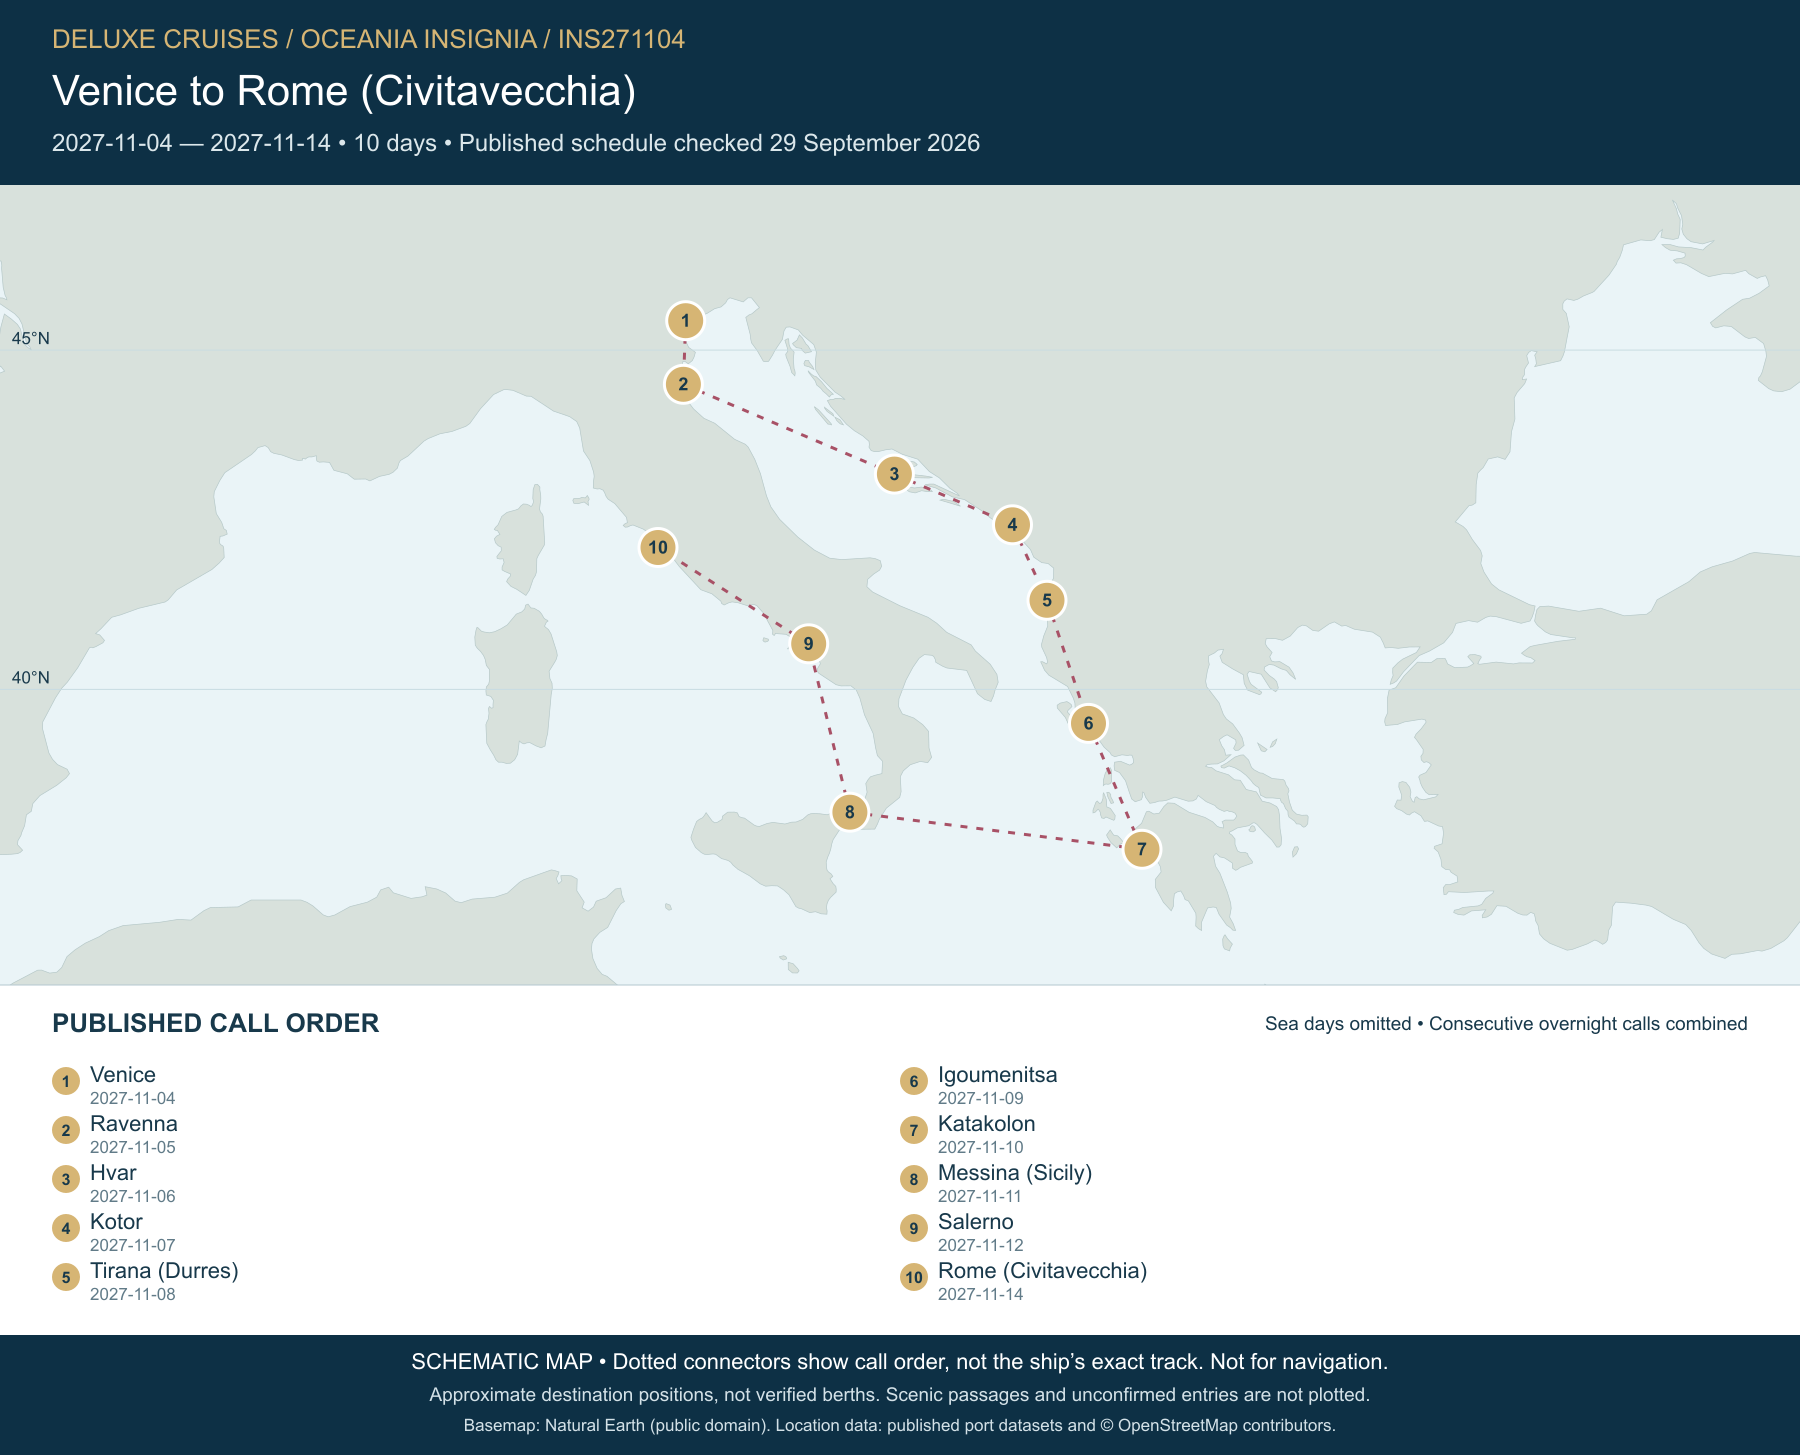The image size is (1800, 1455).
Task: Click the SCHEMATIC MAP disclaimer line
Action: pyautogui.click(x=900, y=1362)
